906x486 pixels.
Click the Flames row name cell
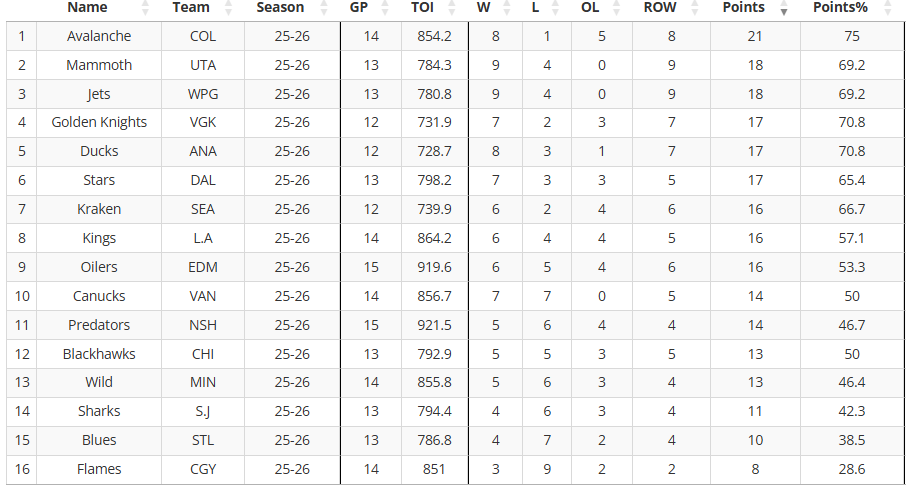click(x=99, y=469)
